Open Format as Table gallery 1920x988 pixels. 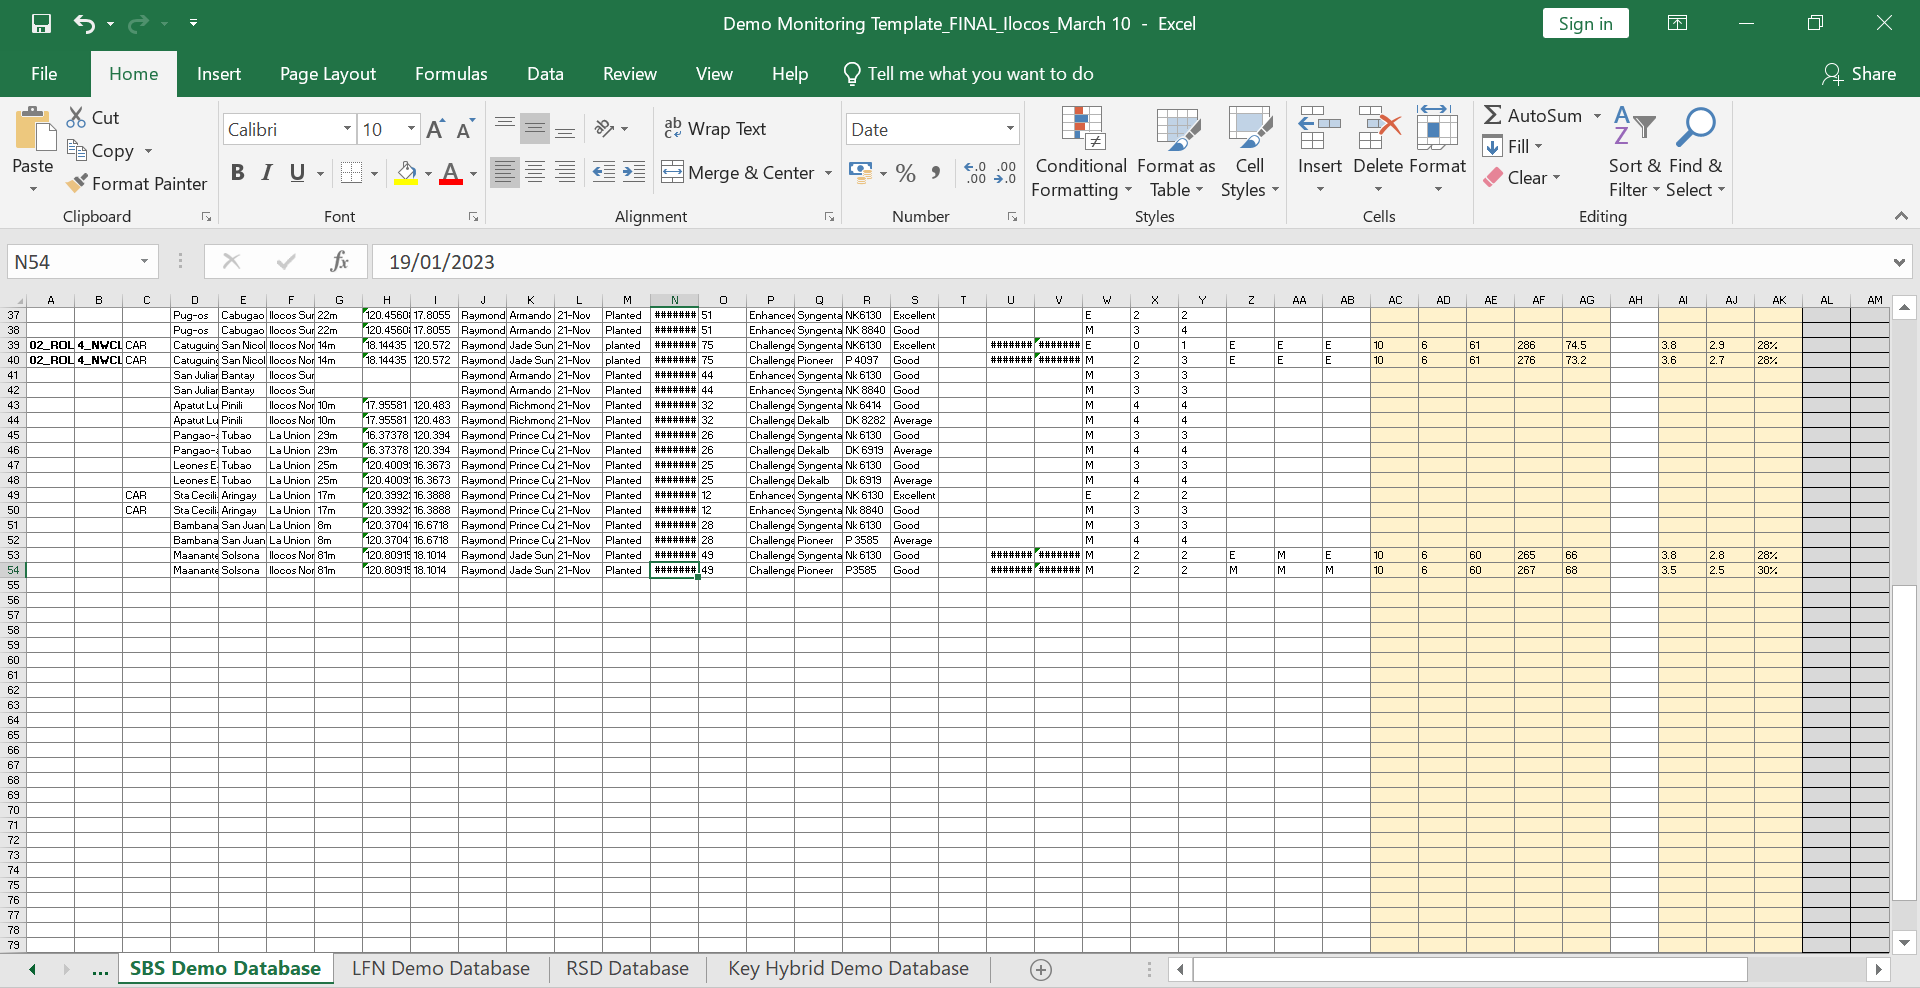click(x=1177, y=152)
